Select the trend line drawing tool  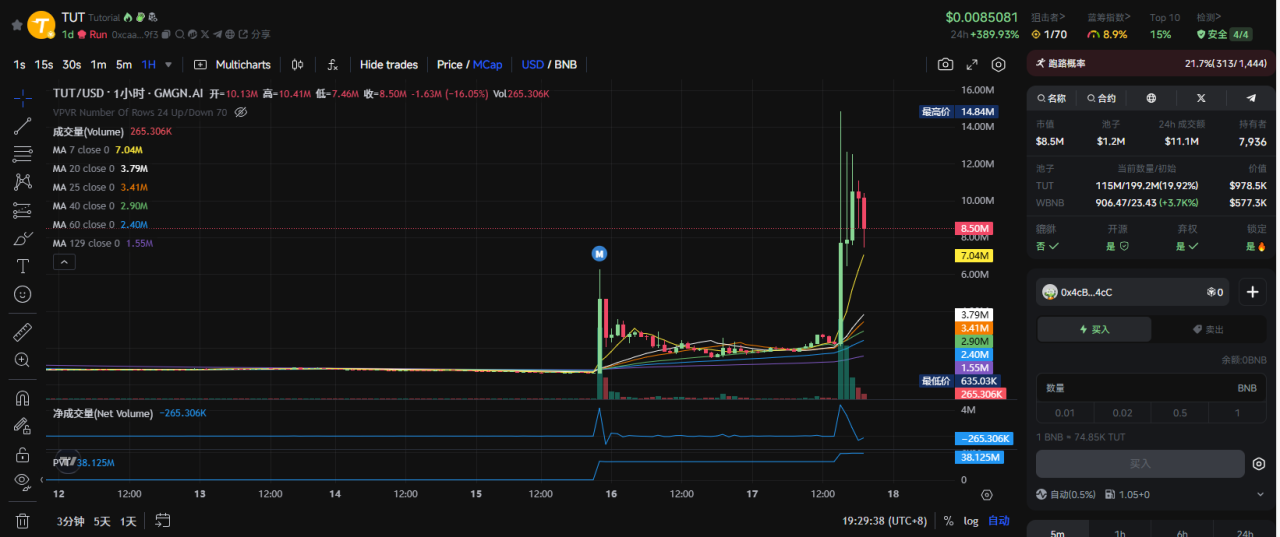[22, 126]
